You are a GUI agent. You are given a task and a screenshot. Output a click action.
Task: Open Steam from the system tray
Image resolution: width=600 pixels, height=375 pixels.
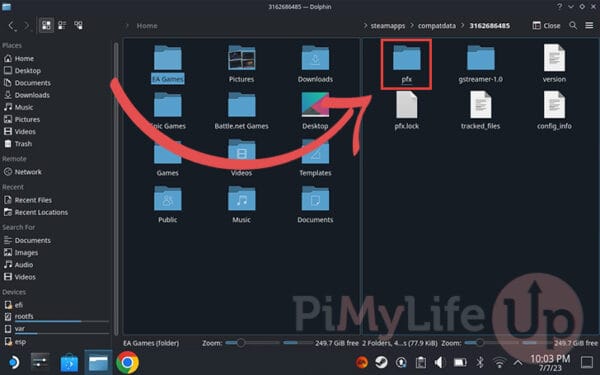coord(381,362)
